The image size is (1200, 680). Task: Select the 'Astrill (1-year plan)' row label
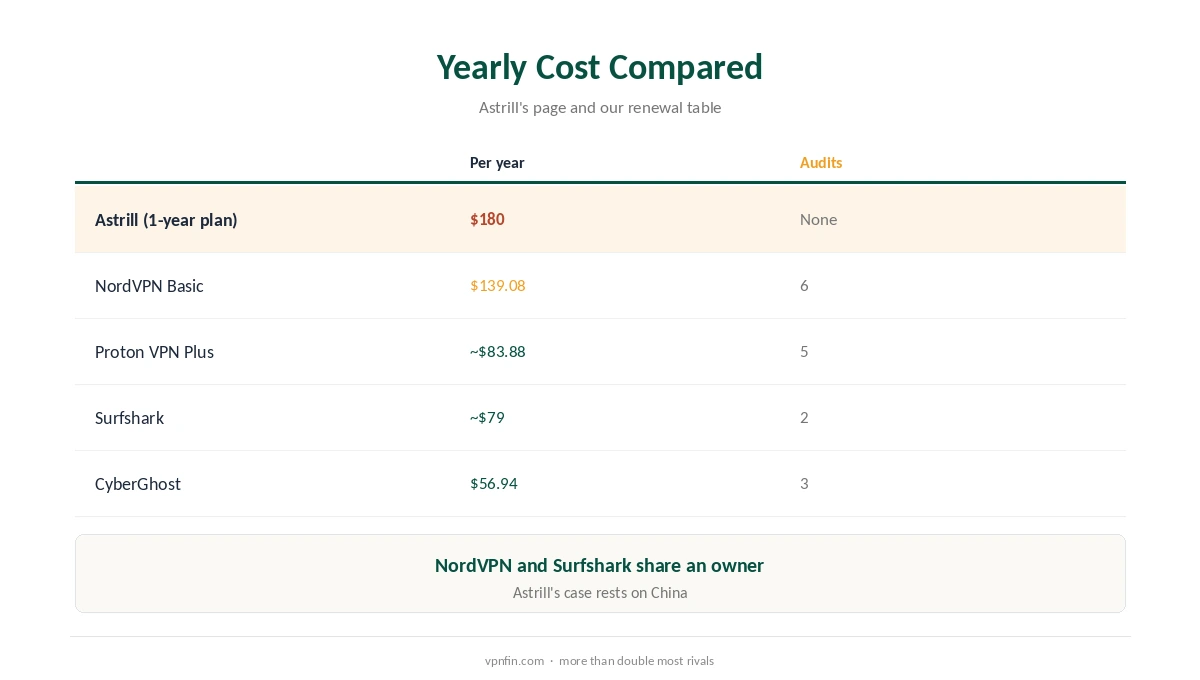166,220
